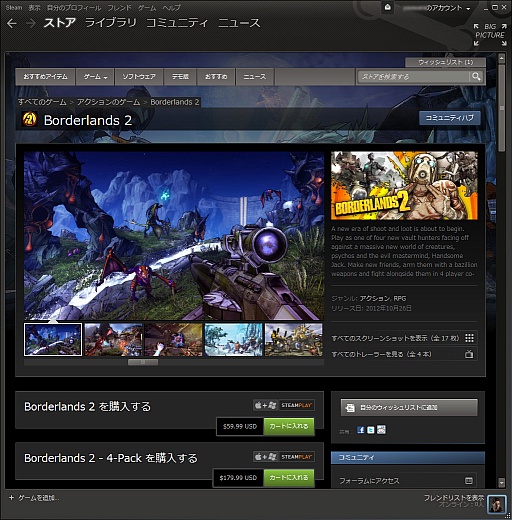
Task: Switch to Big Picture mode
Action: pyautogui.click(x=490, y=35)
